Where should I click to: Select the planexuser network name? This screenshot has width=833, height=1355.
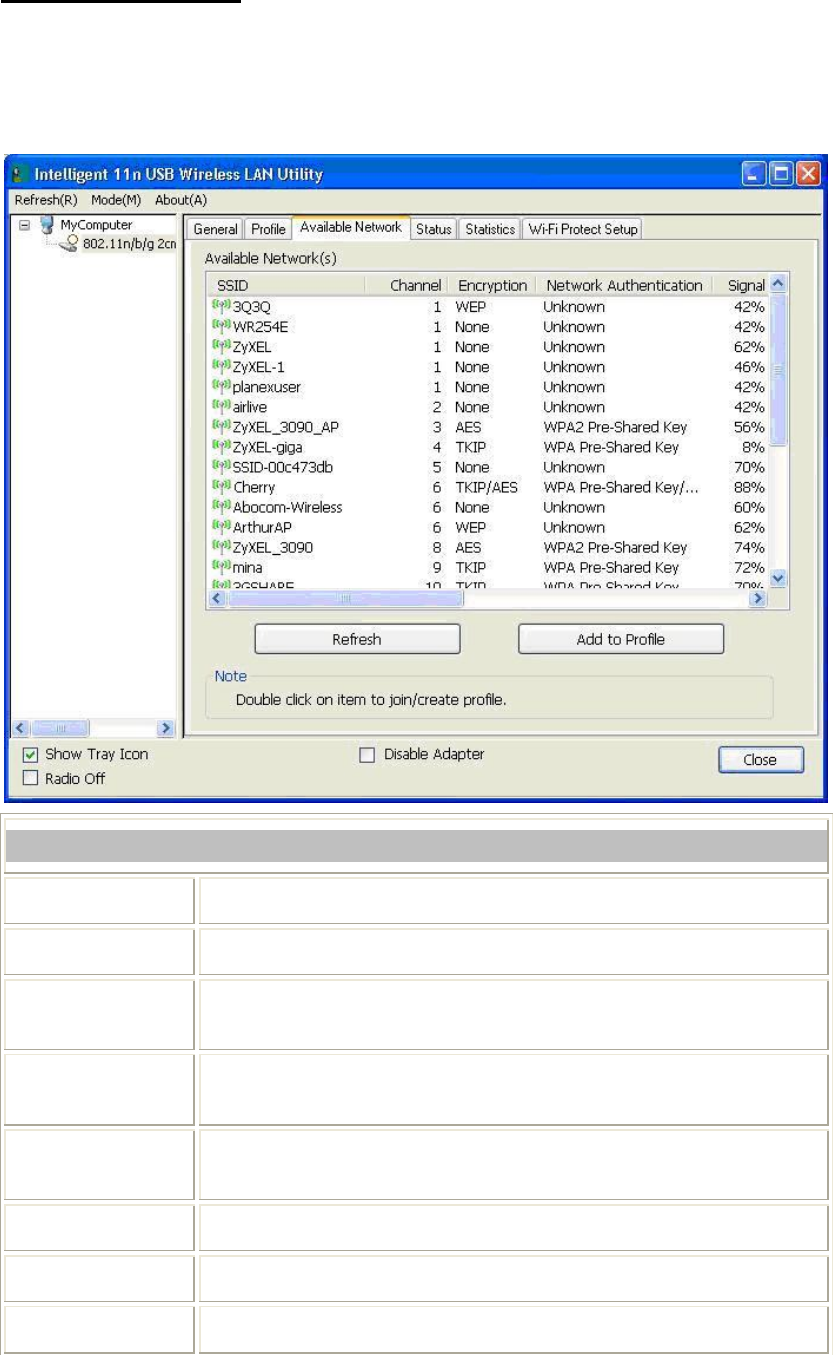pos(267,387)
